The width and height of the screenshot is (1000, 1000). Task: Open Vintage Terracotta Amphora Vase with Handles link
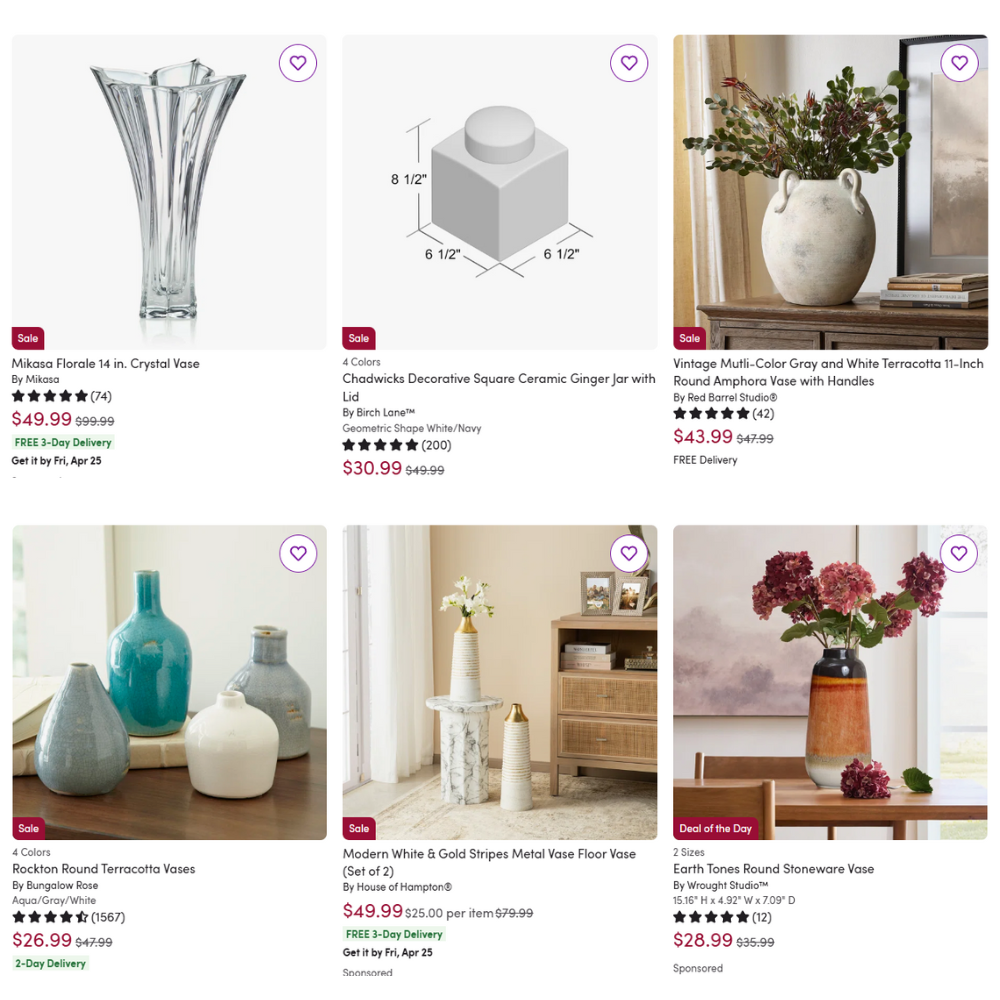828,372
